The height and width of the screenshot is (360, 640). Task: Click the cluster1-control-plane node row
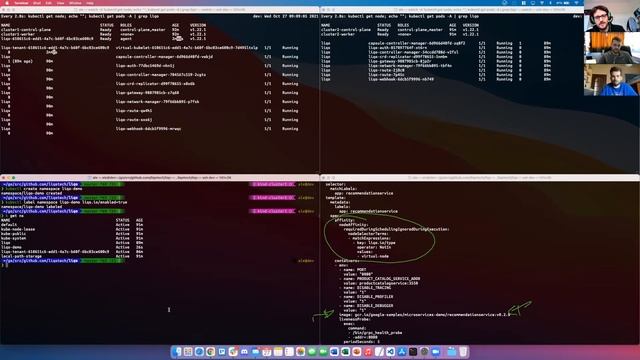tap(103, 30)
